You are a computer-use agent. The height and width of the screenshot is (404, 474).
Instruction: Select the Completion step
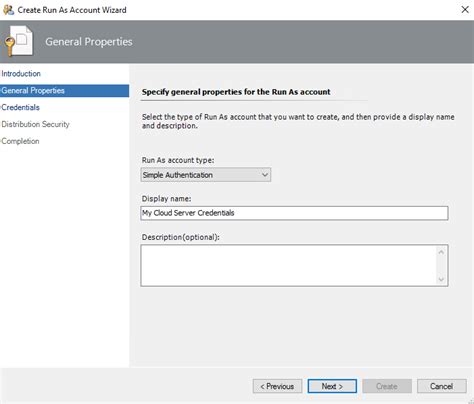pos(20,141)
